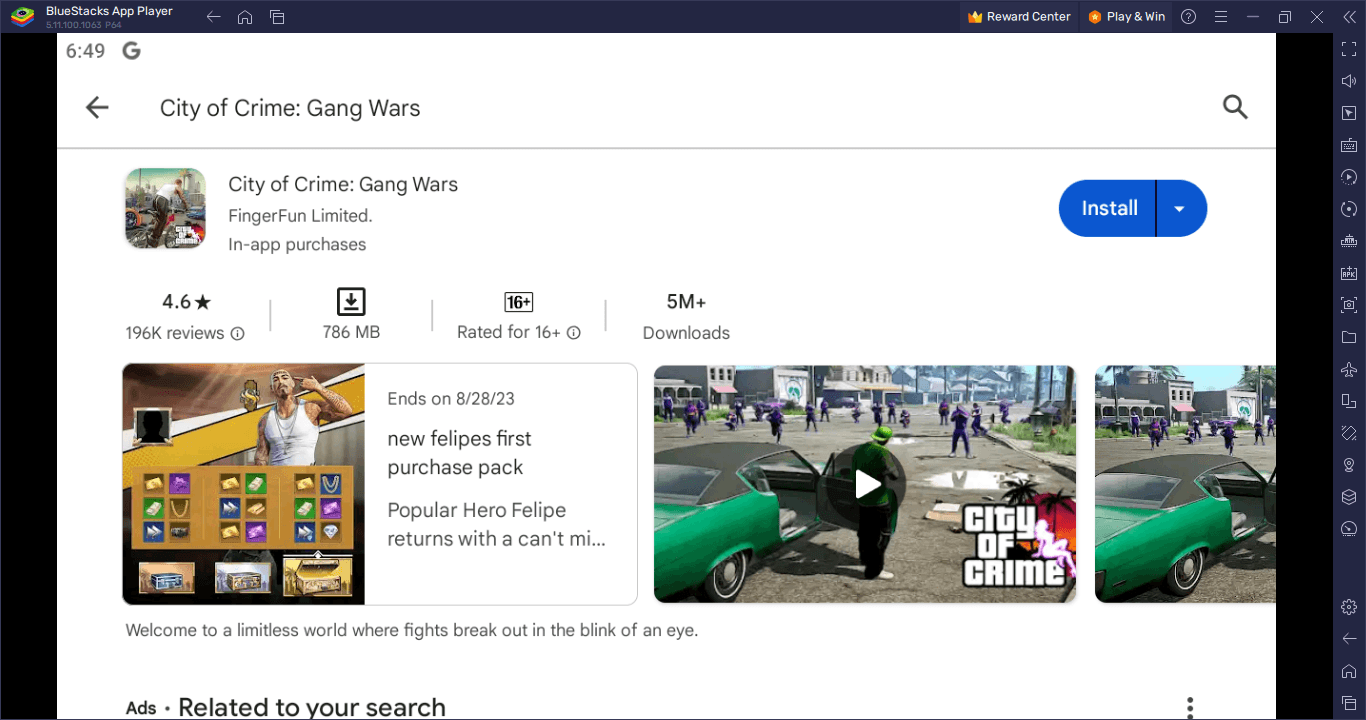Image resolution: width=1366 pixels, height=720 pixels.
Task: Click the recent apps icon in sidebar
Action: [1349, 703]
